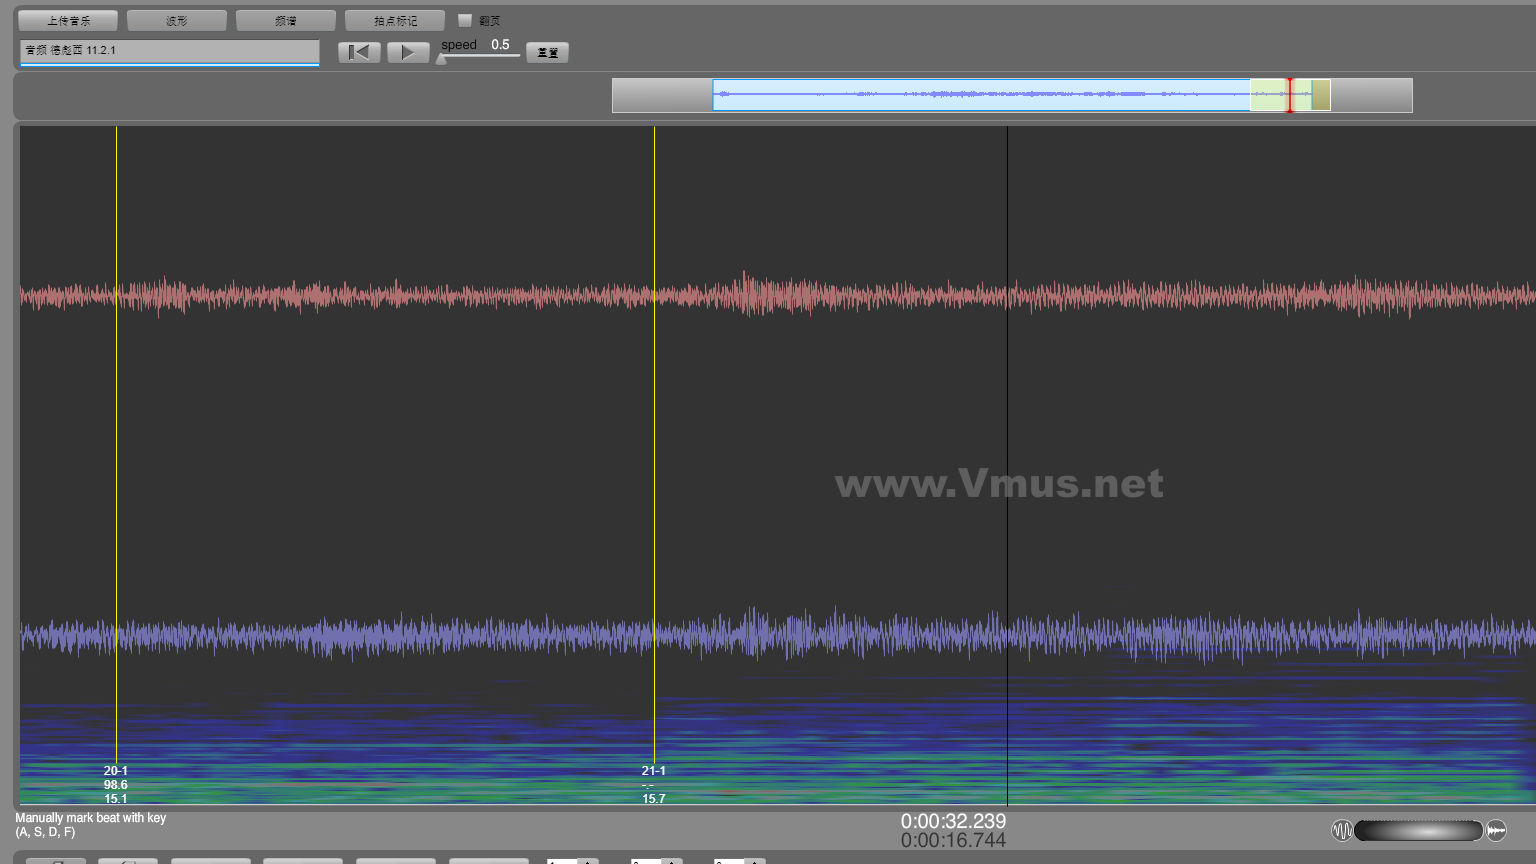Image resolution: width=1536 pixels, height=864 pixels.
Task: Select the yellow beat marker labeled 20-1
Action: click(116, 450)
